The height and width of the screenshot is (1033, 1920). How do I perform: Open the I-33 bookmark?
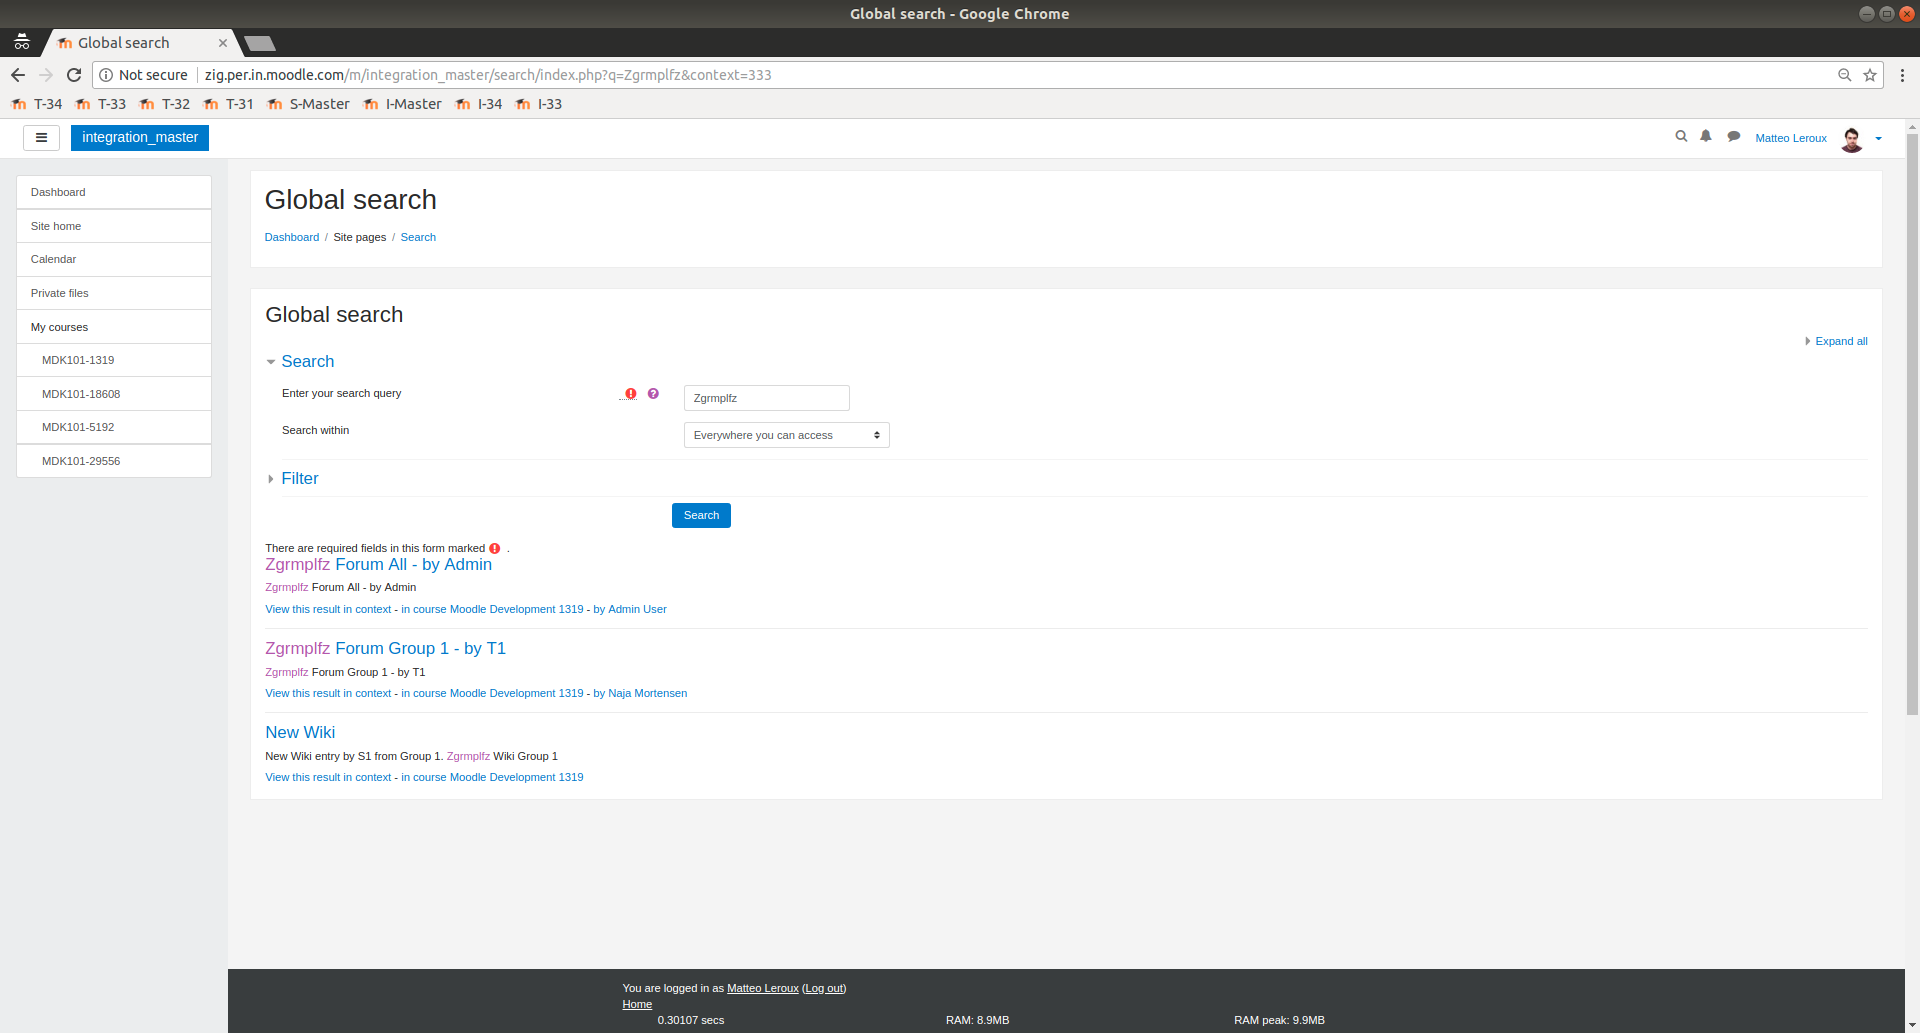(x=539, y=104)
